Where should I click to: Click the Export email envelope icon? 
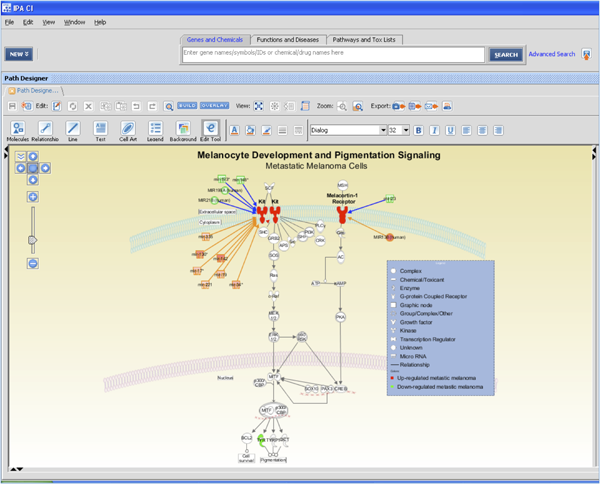[431, 106]
